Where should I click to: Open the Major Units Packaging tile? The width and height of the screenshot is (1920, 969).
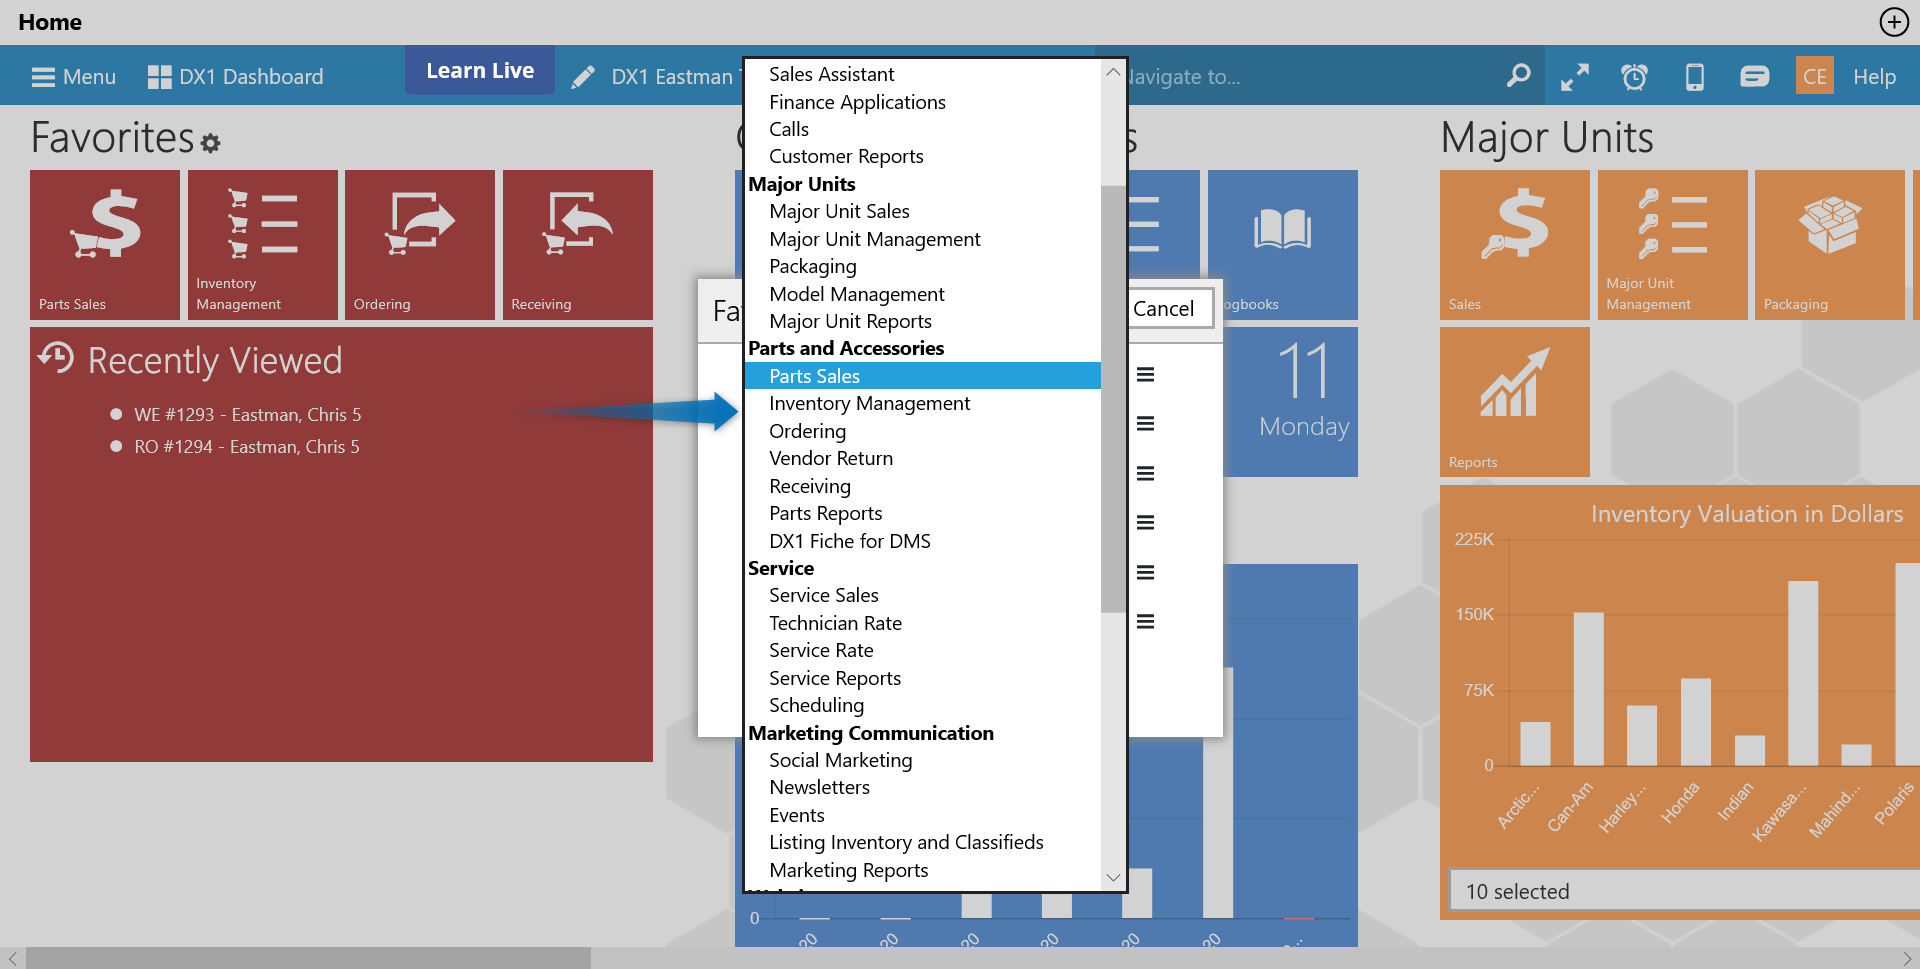pyautogui.click(x=1830, y=245)
